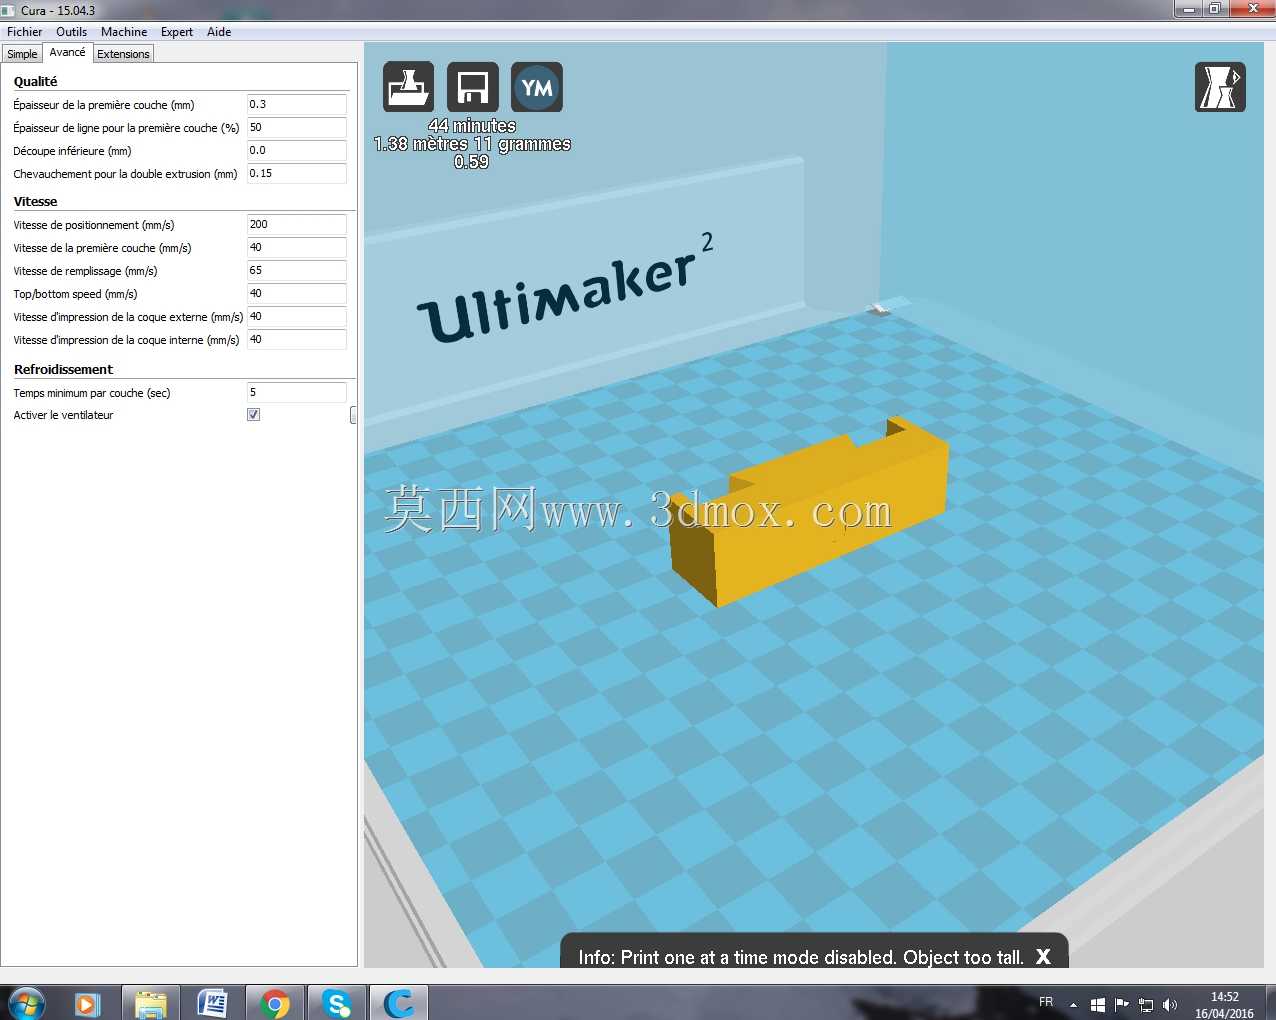Open media player from the taskbar
1276x1020 pixels.
click(x=88, y=1003)
